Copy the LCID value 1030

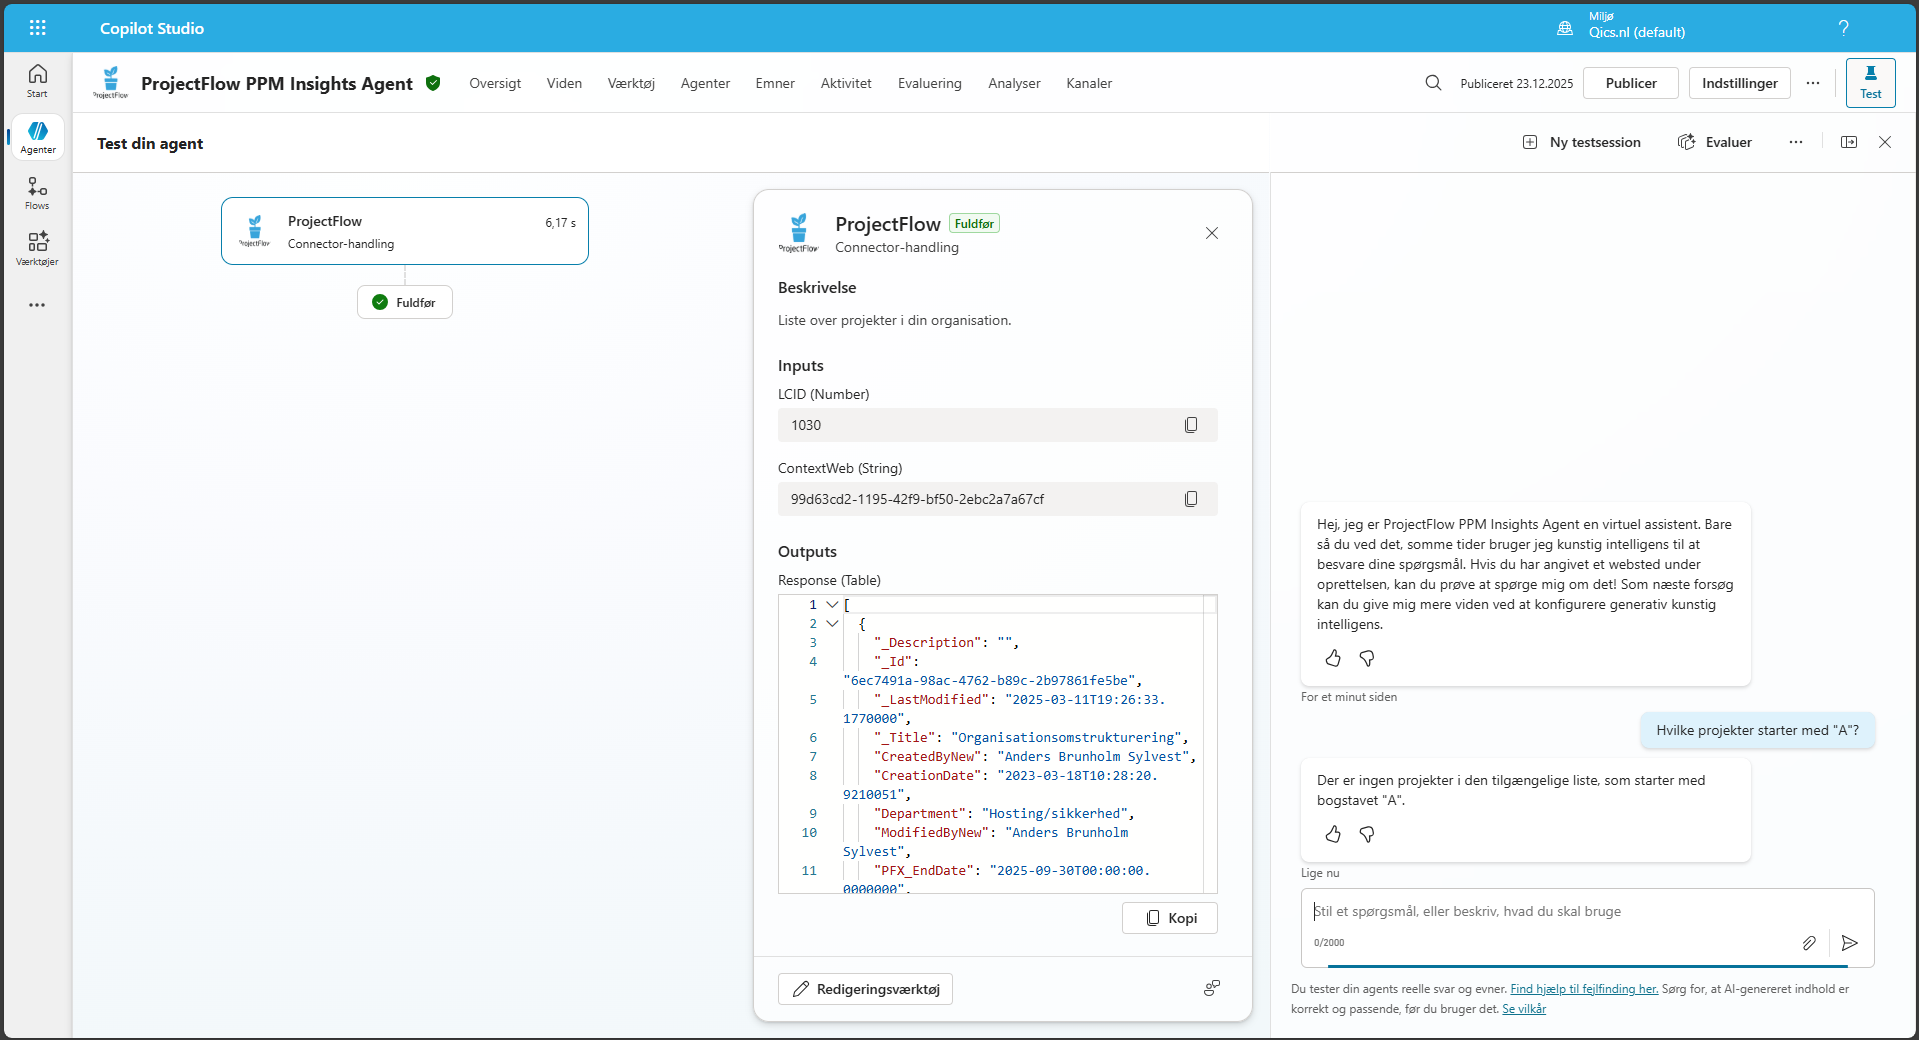point(1191,425)
